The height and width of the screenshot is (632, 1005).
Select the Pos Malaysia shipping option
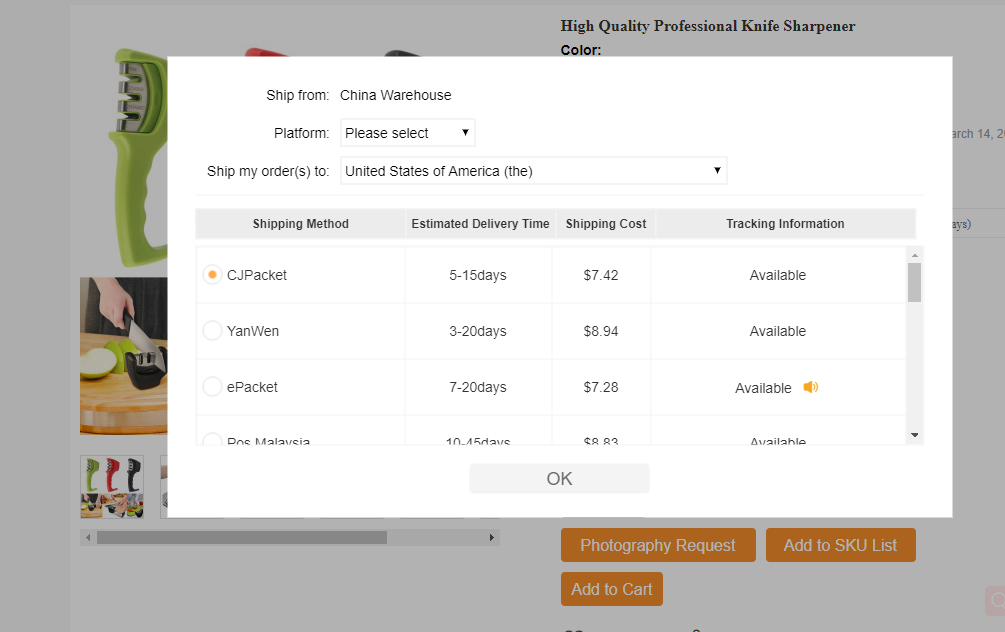coord(212,440)
